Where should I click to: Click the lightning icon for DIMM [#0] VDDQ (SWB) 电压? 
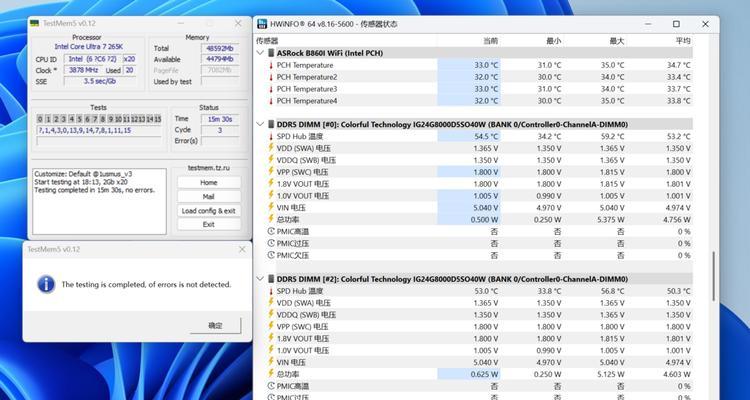(x=271, y=160)
